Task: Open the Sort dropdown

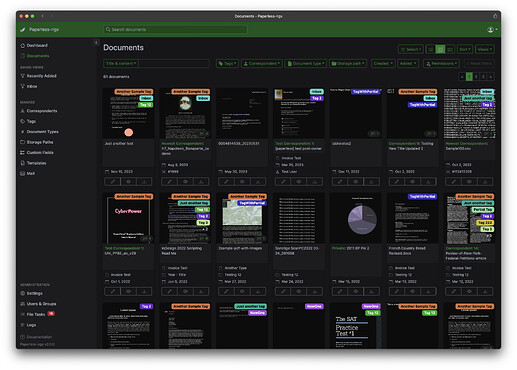Action: pos(465,50)
